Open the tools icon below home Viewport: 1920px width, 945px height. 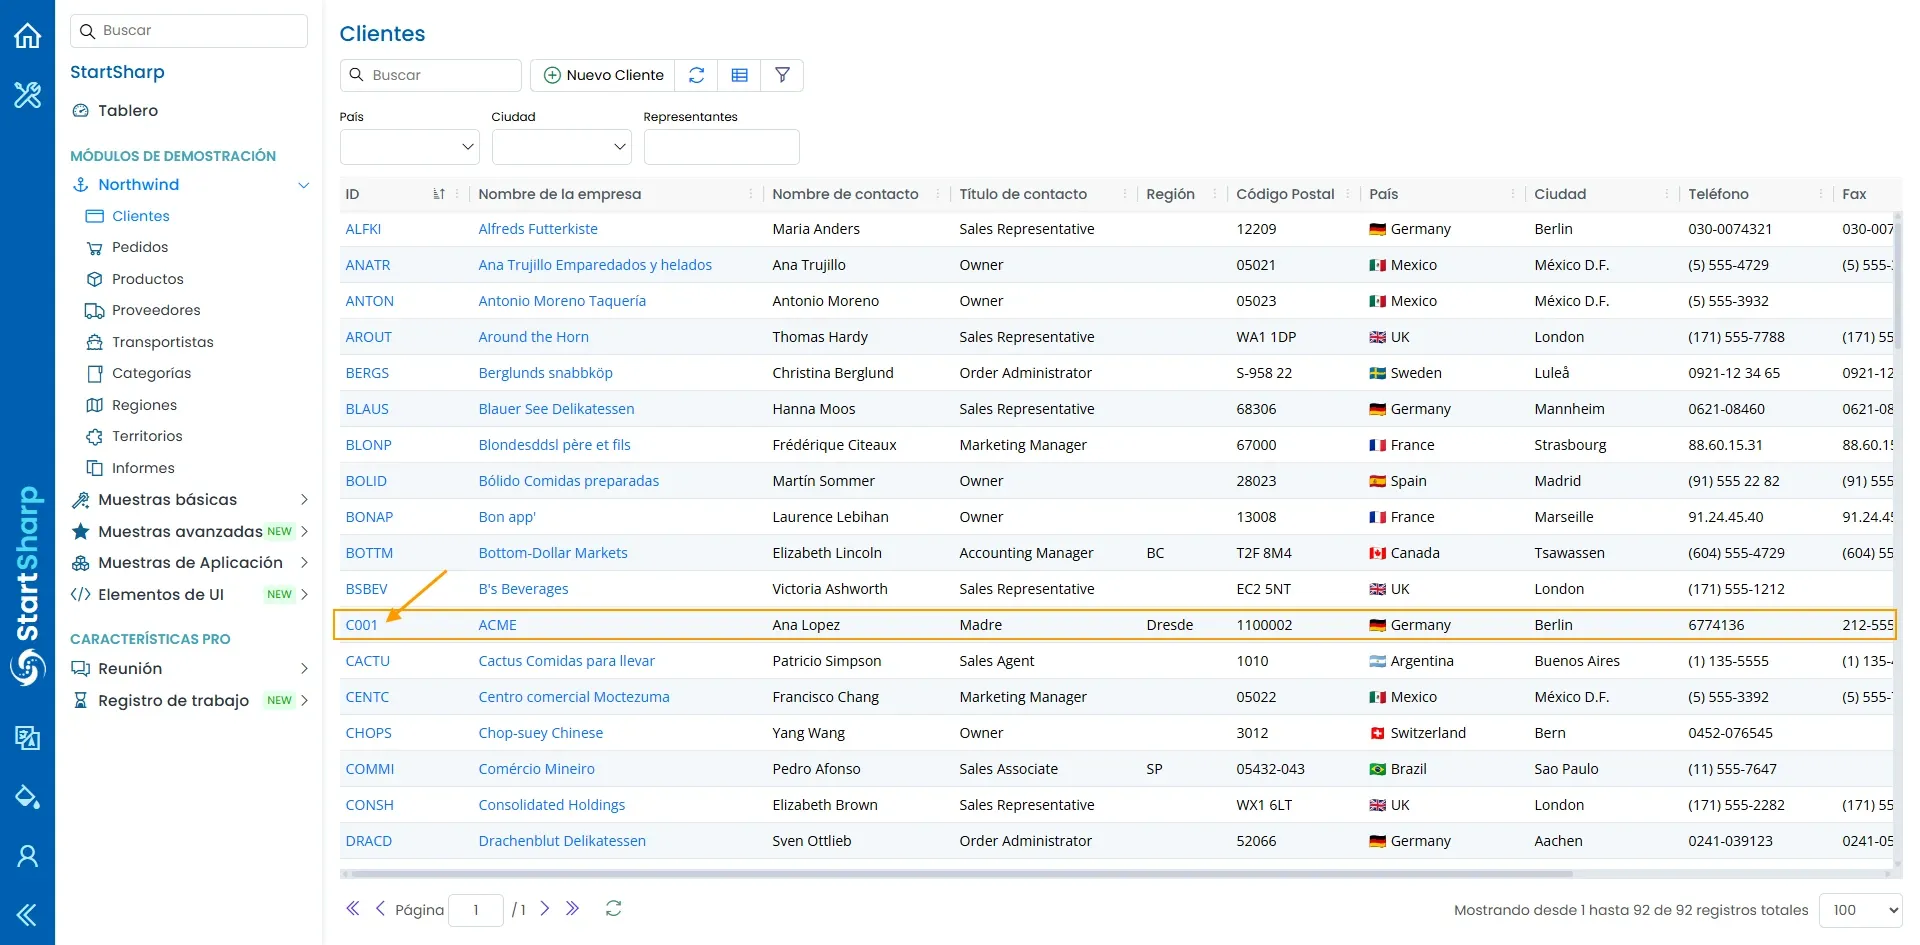click(27, 95)
